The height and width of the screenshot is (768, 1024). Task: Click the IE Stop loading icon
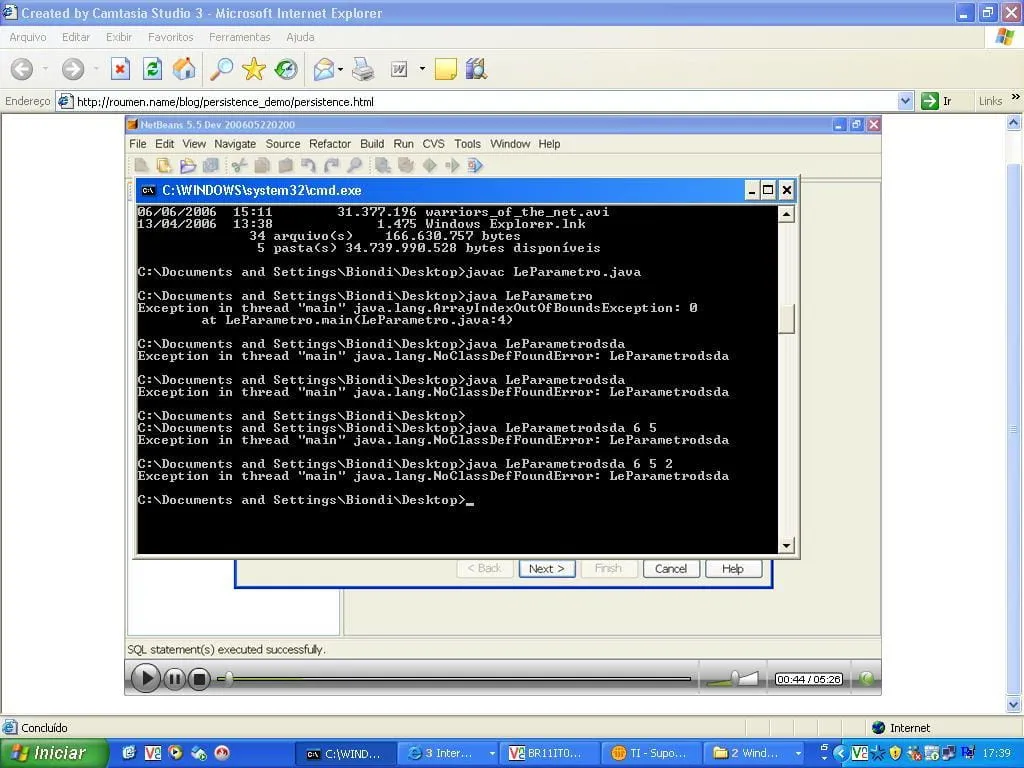pyautogui.click(x=120, y=69)
